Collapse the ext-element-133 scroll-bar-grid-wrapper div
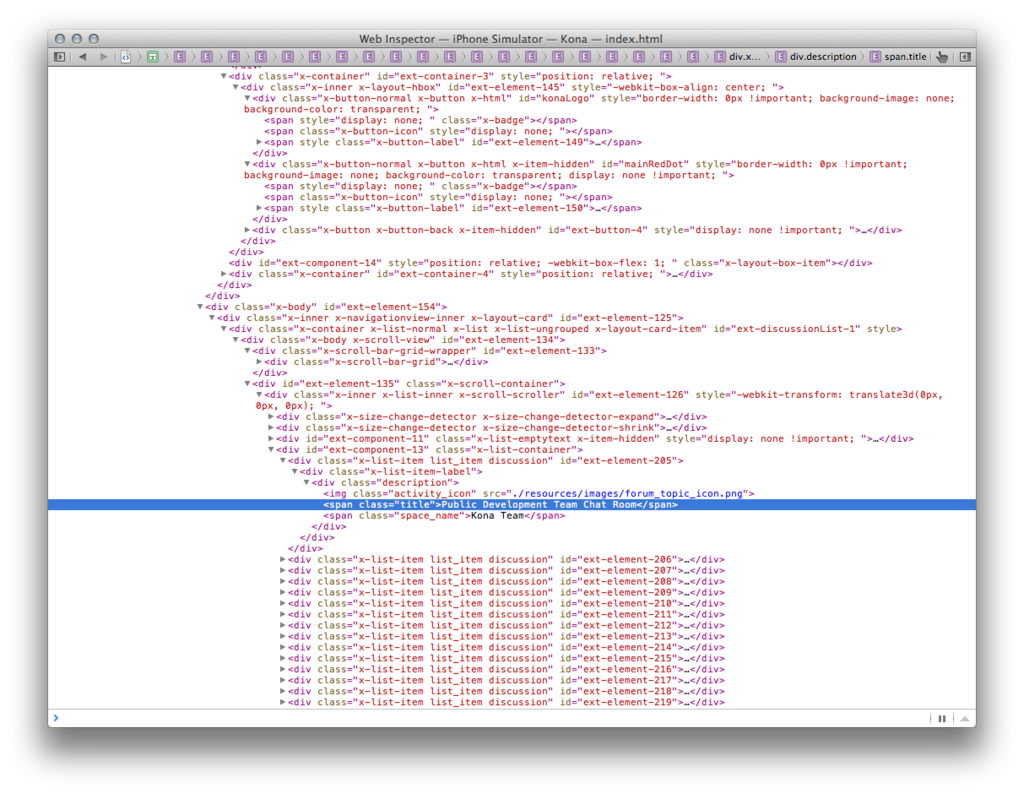The height and width of the screenshot is (794, 1024). coord(247,351)
